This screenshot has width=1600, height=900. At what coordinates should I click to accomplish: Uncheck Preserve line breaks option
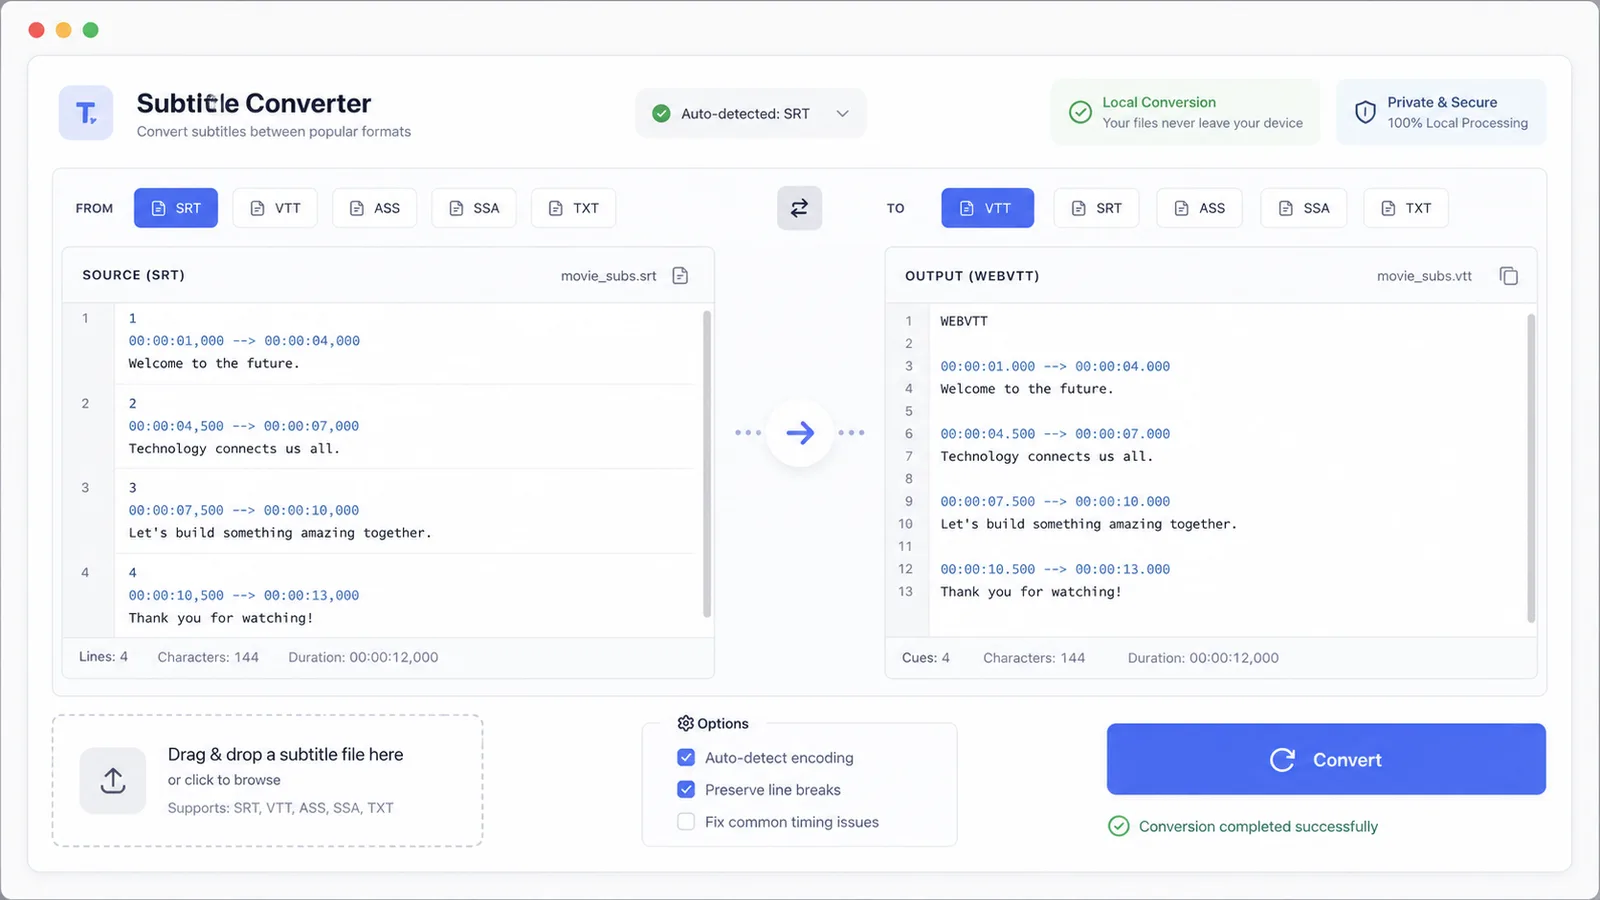(686, 789)
